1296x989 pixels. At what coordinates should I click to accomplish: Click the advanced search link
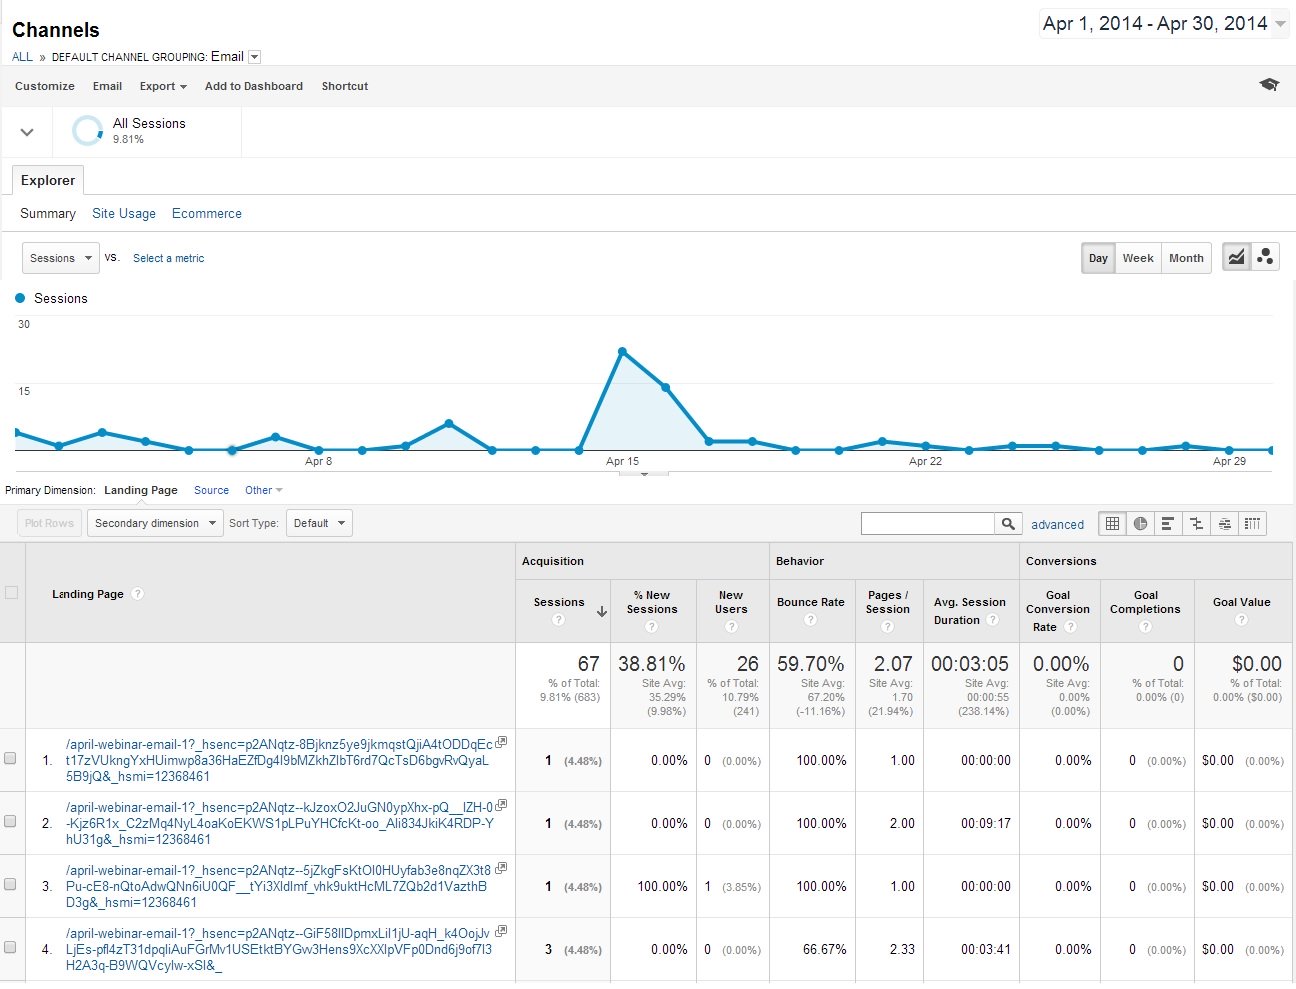pyautogui.click(x=1057, y=524)
